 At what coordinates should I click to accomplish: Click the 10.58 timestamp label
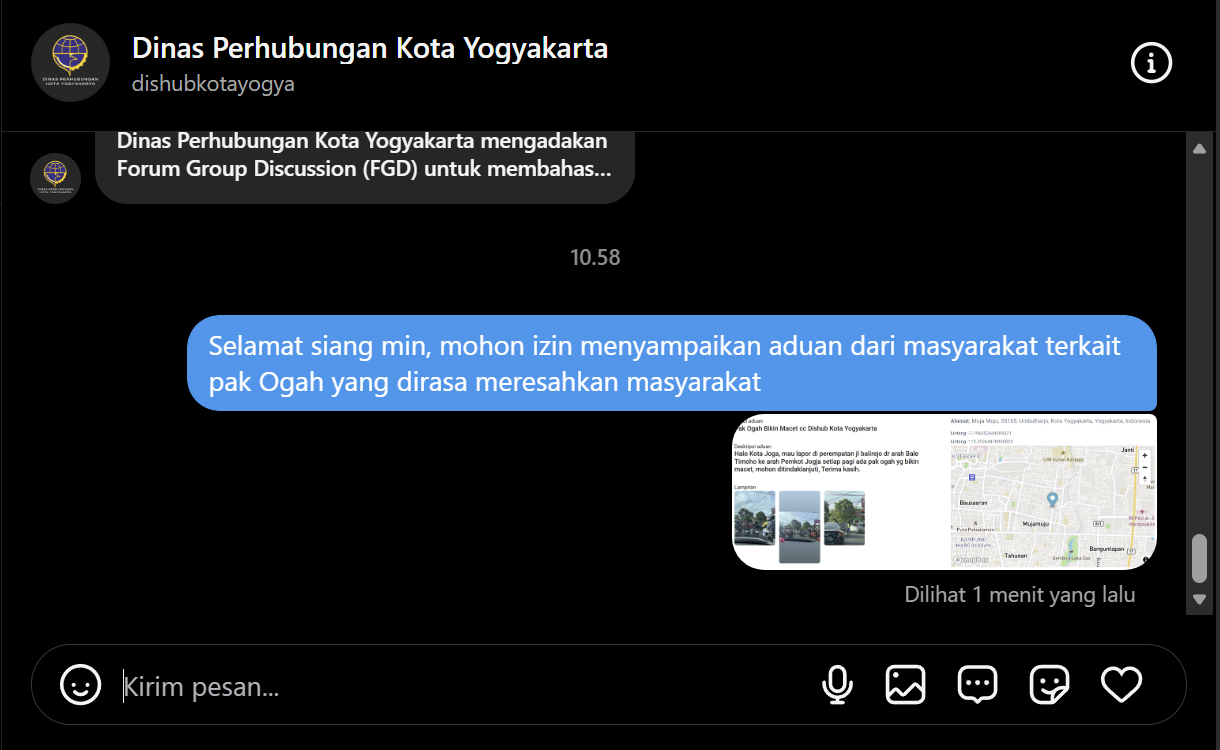[x=595, y=258]
